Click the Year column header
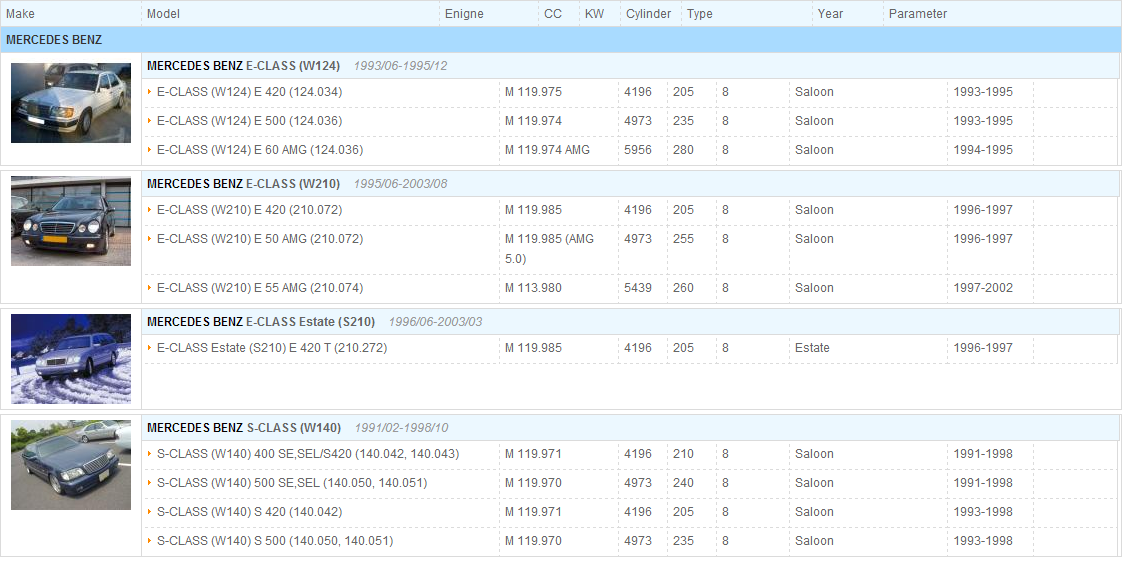Screen dimensions: 1125x561 click(830, 14)
